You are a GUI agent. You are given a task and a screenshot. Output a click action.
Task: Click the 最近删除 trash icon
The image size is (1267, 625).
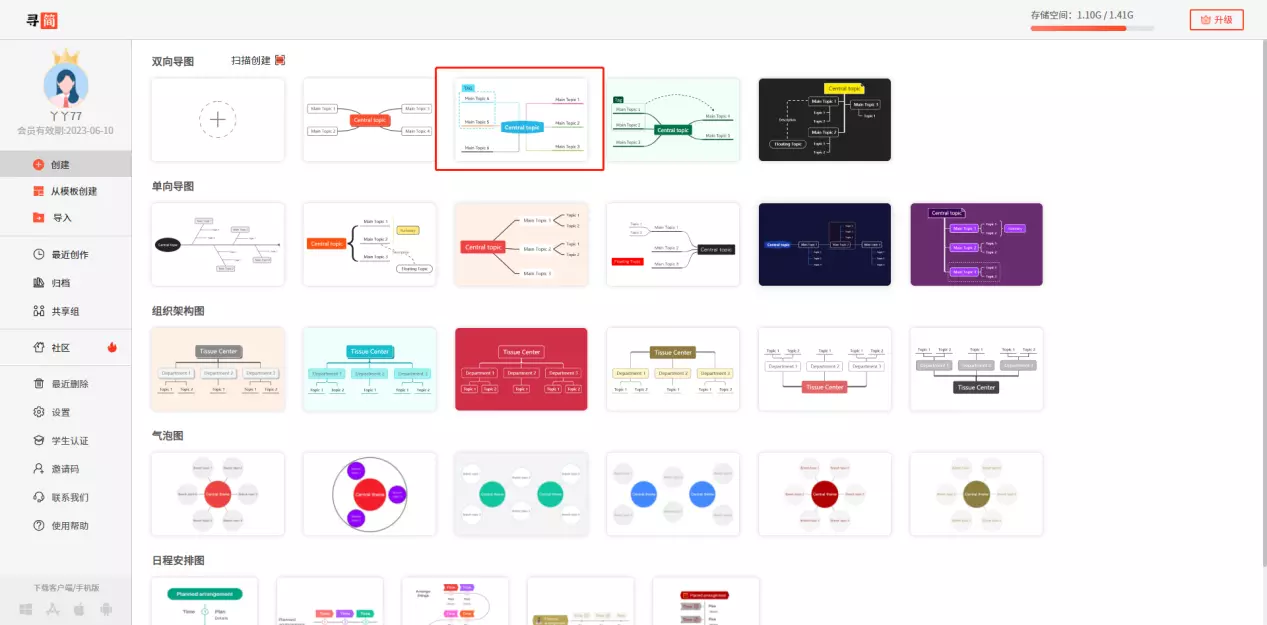[39, 384]
